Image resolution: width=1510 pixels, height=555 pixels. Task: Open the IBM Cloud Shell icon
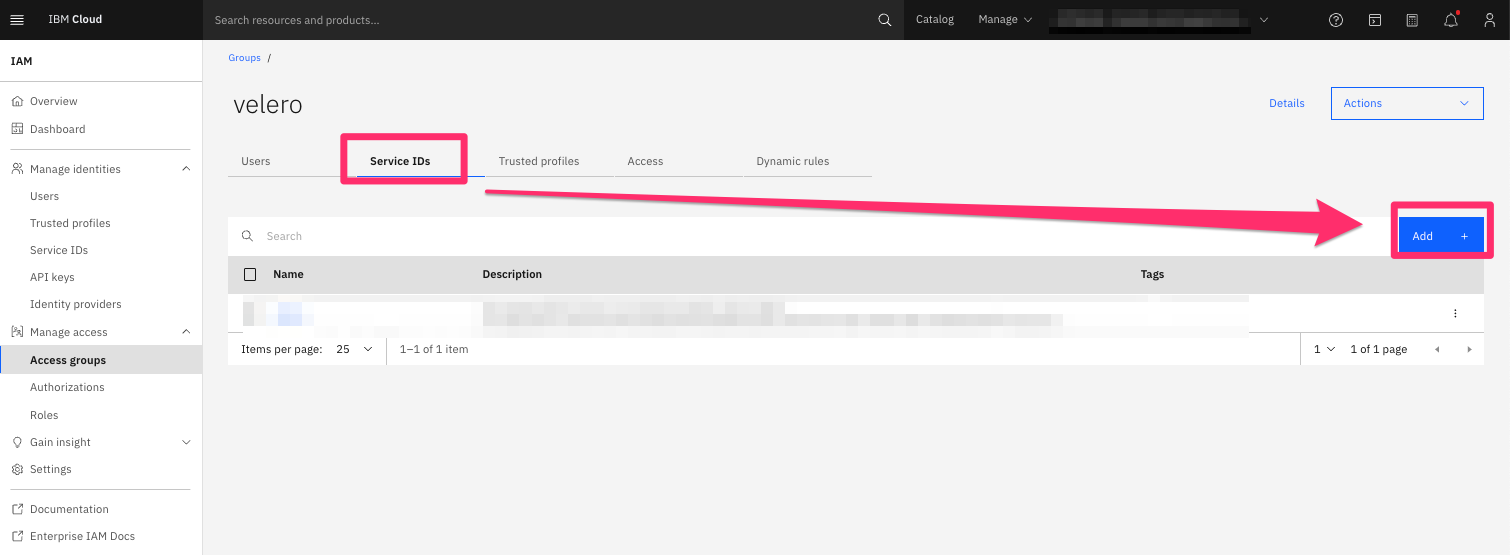pyautogui.click(x=1375, y=20)
